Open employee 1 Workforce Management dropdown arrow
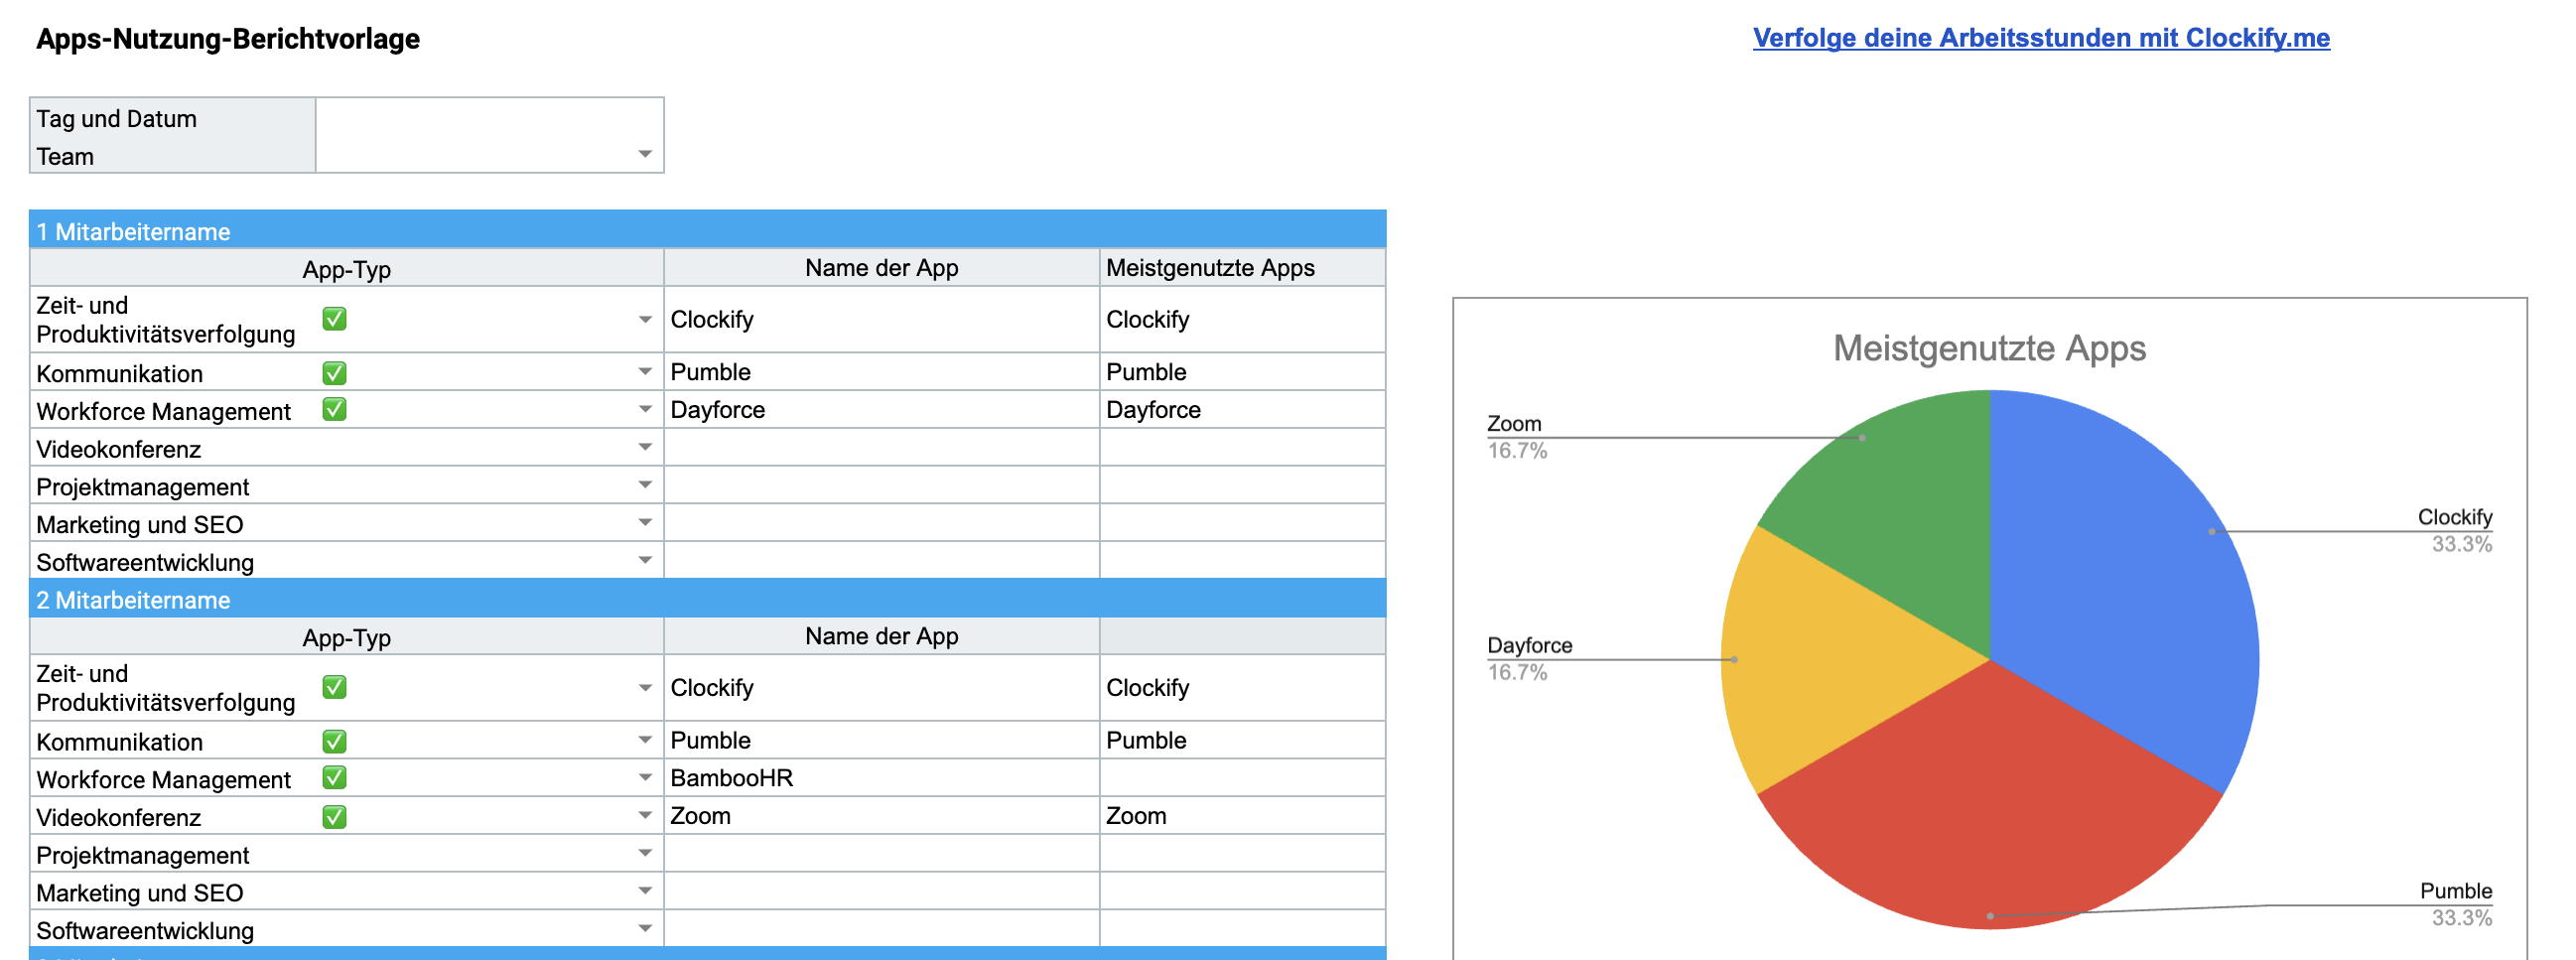The width and height of the screenshot is (2576, 960). (645, 410)
